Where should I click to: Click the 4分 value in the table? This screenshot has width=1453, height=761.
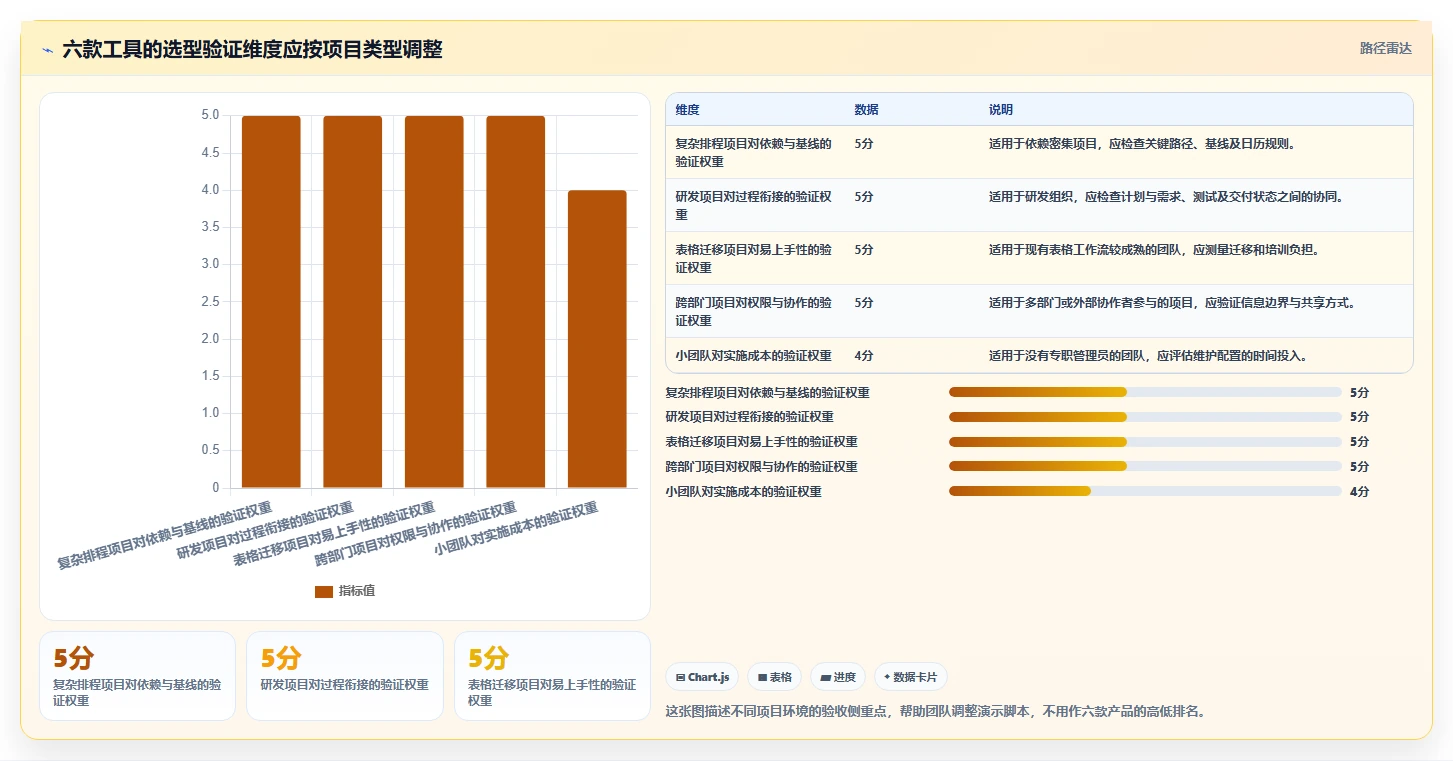click(x=864, y=355)
